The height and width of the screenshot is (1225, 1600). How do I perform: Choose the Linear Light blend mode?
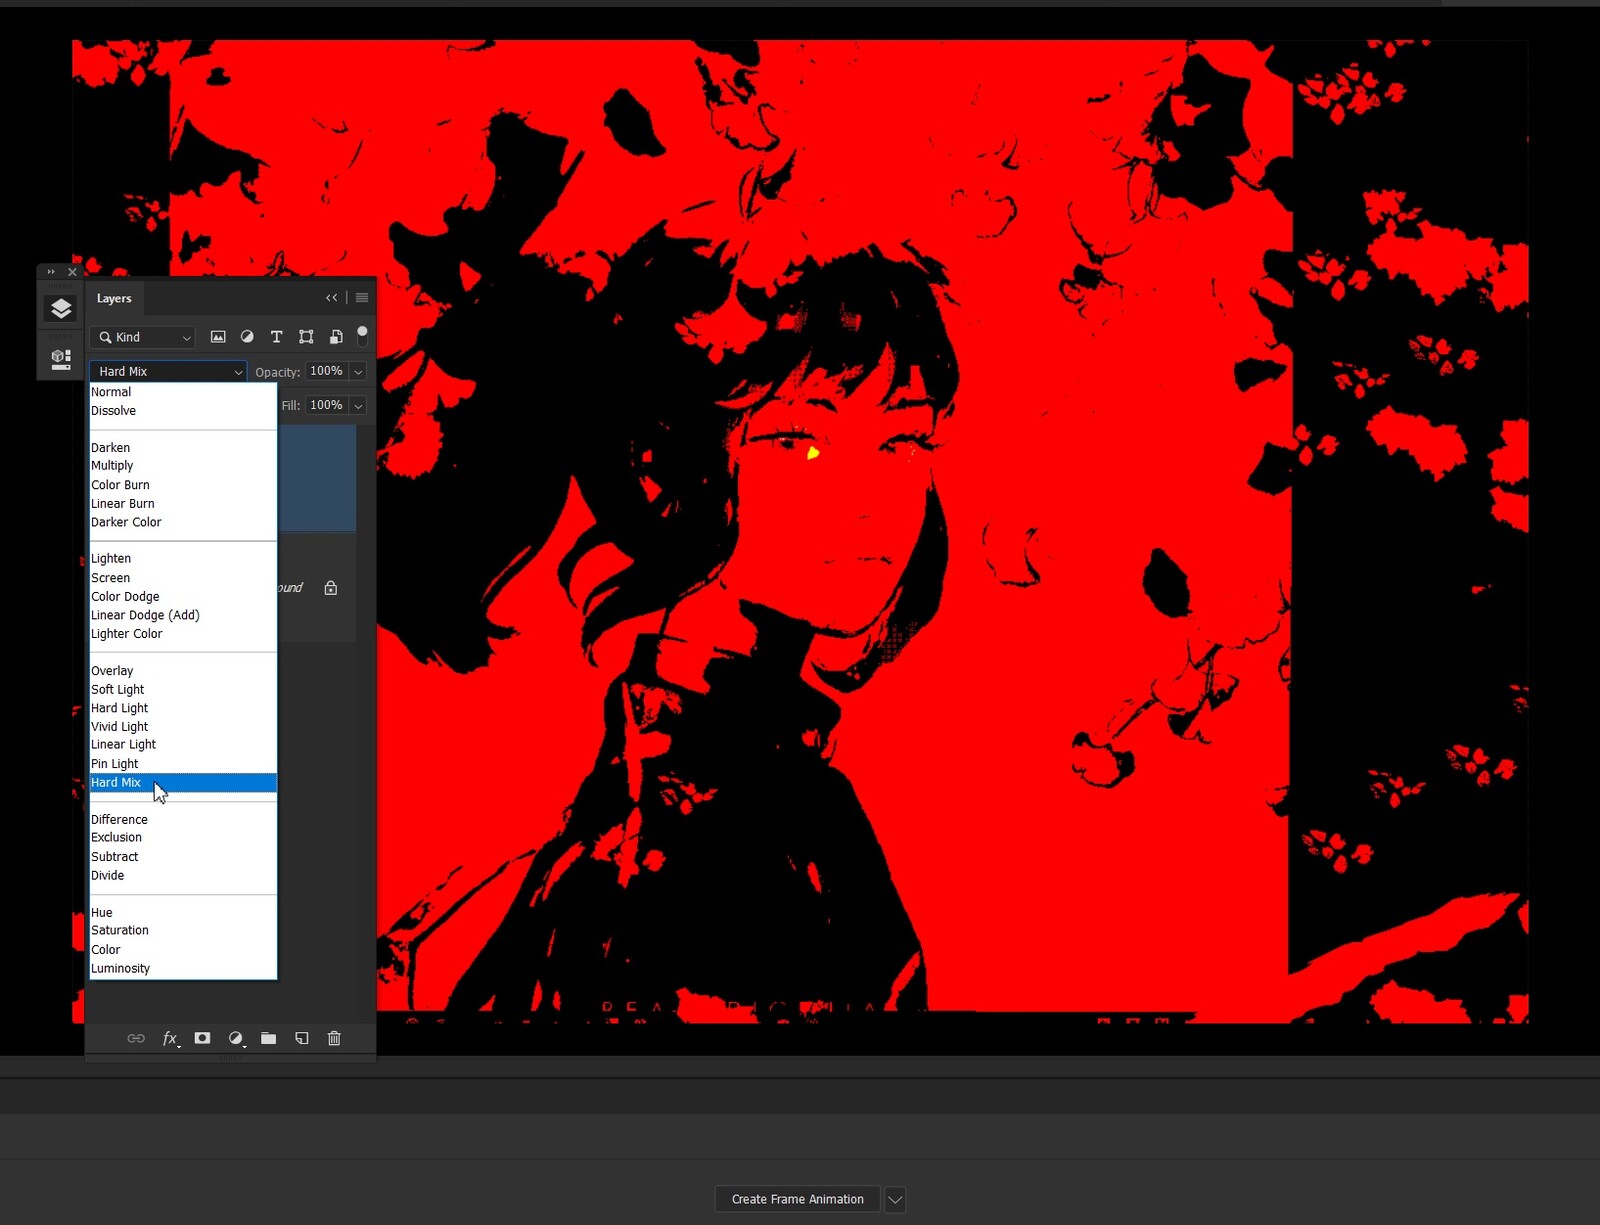point(183,745)
